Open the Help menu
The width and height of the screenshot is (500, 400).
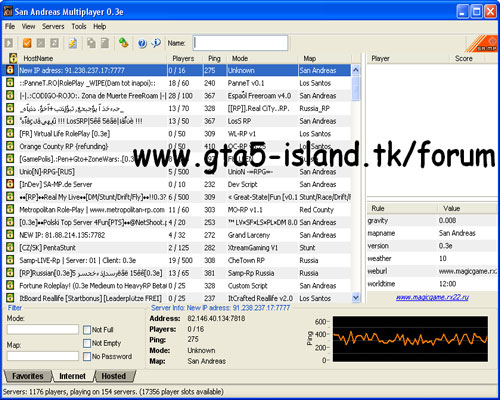pyautogui.click(x=100, y=26)
